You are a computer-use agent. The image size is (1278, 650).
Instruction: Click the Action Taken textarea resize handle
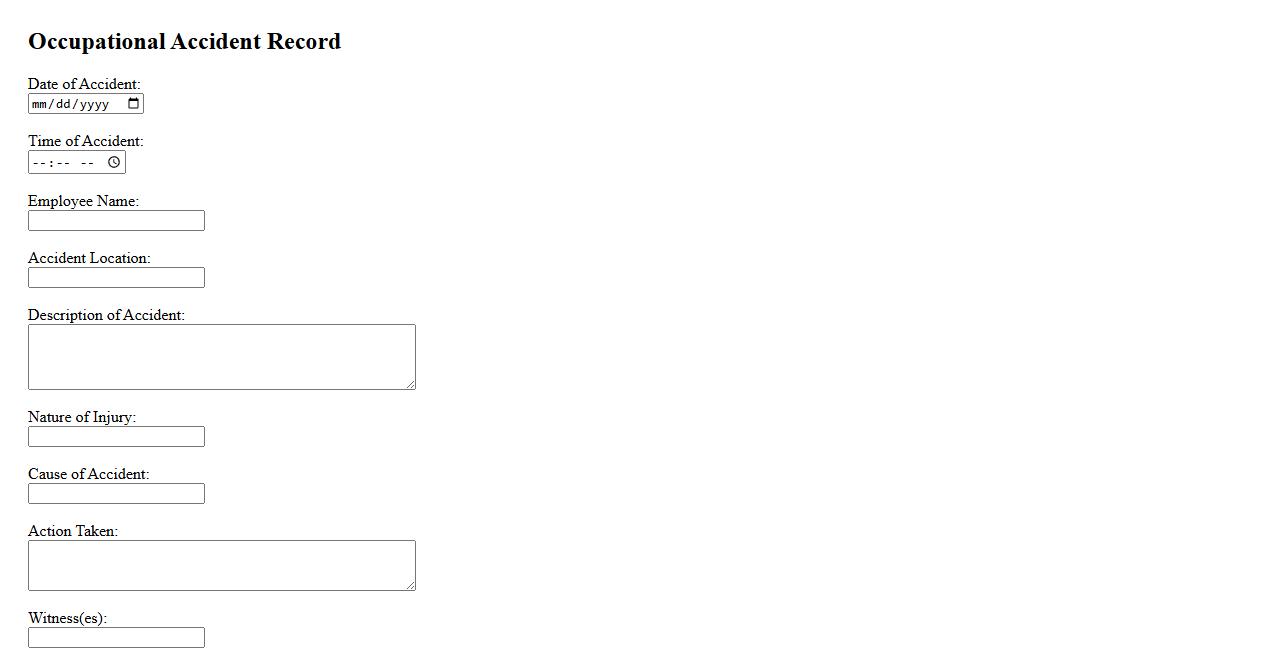410,585
